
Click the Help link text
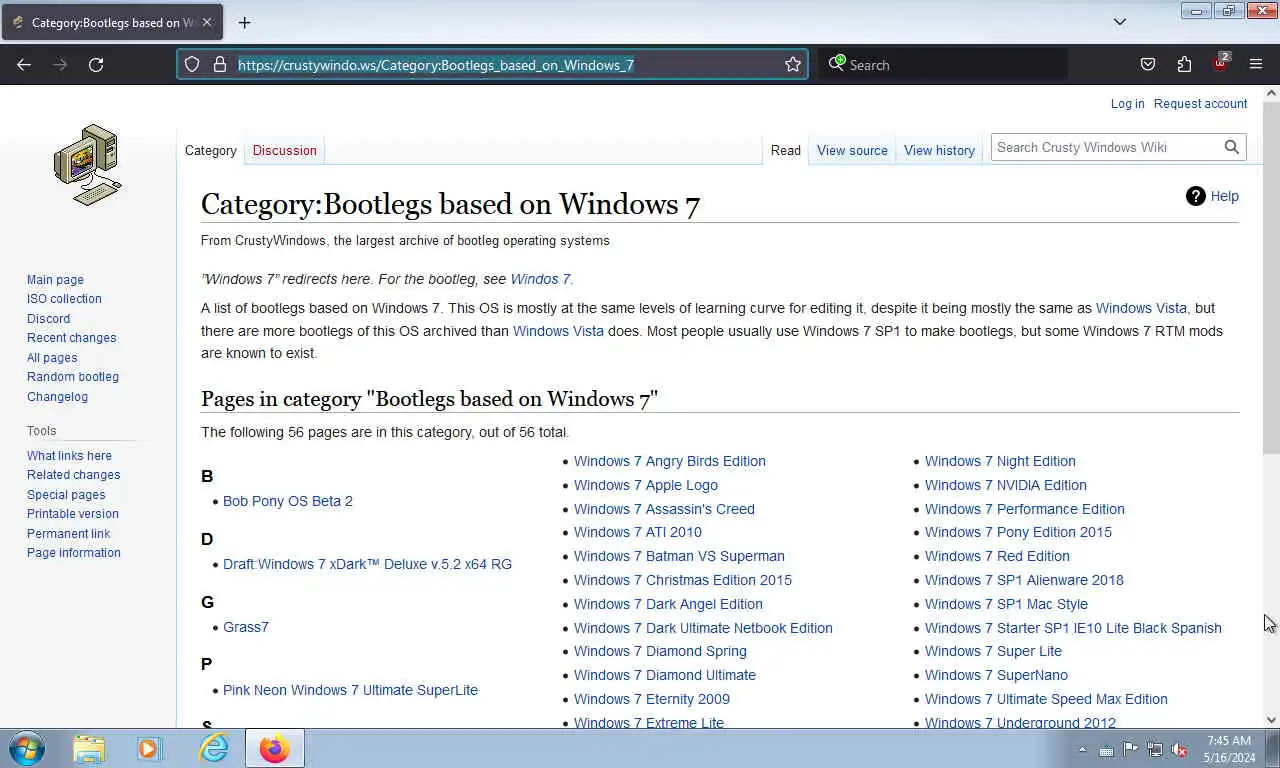coord(1225,196)
